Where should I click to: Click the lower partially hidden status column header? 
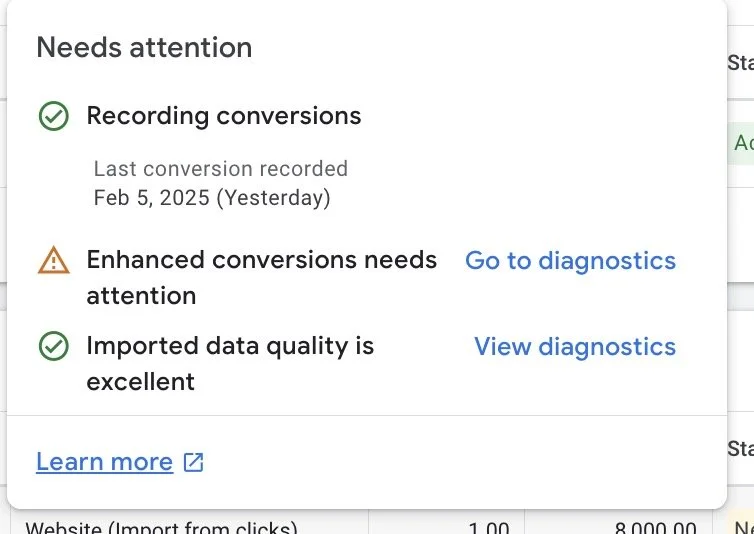[x=740, y=447]
